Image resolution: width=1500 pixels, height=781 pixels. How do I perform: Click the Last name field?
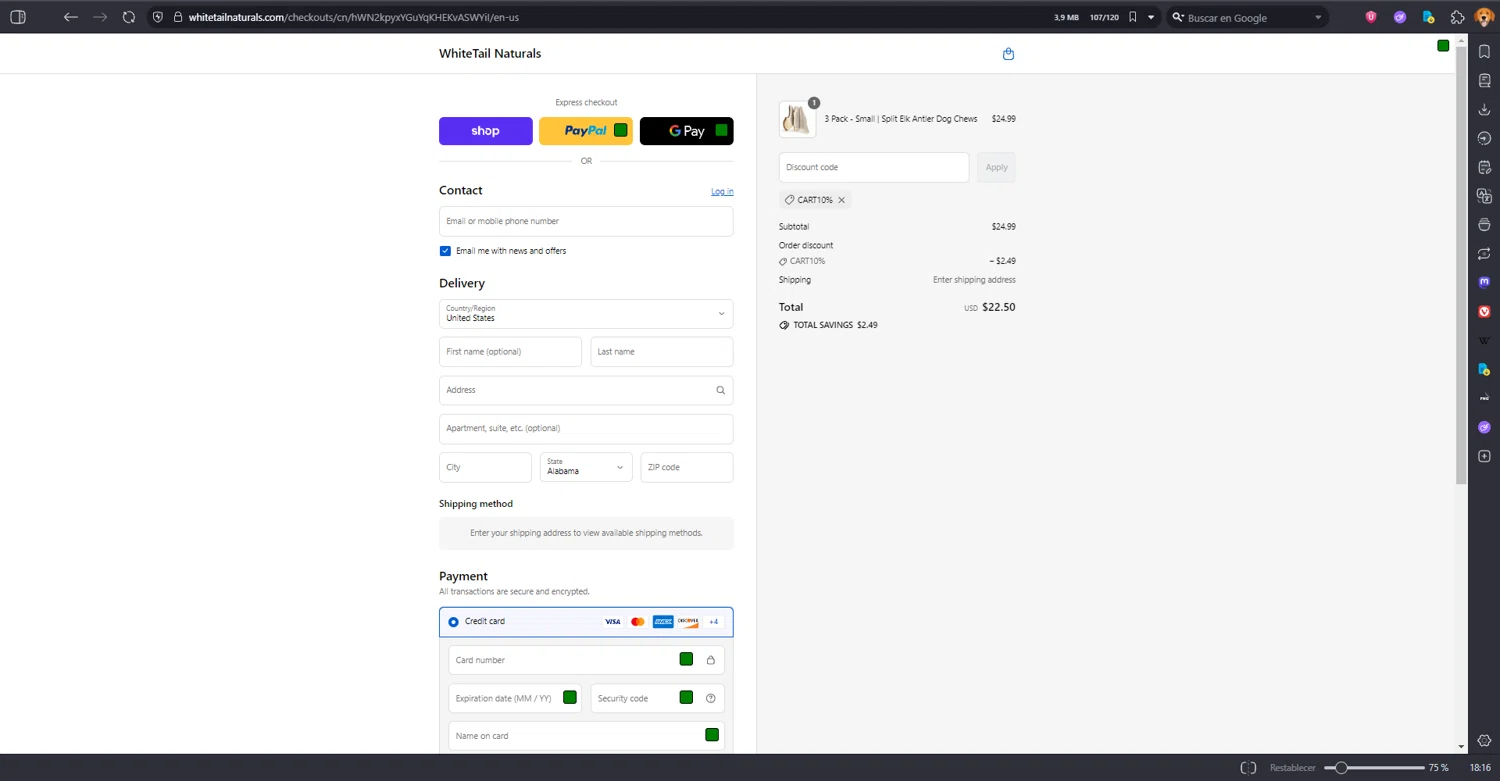click(662, 352)
